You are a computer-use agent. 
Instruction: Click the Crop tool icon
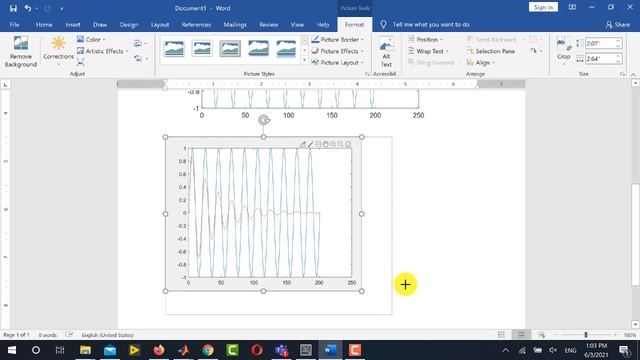point(563,43)
